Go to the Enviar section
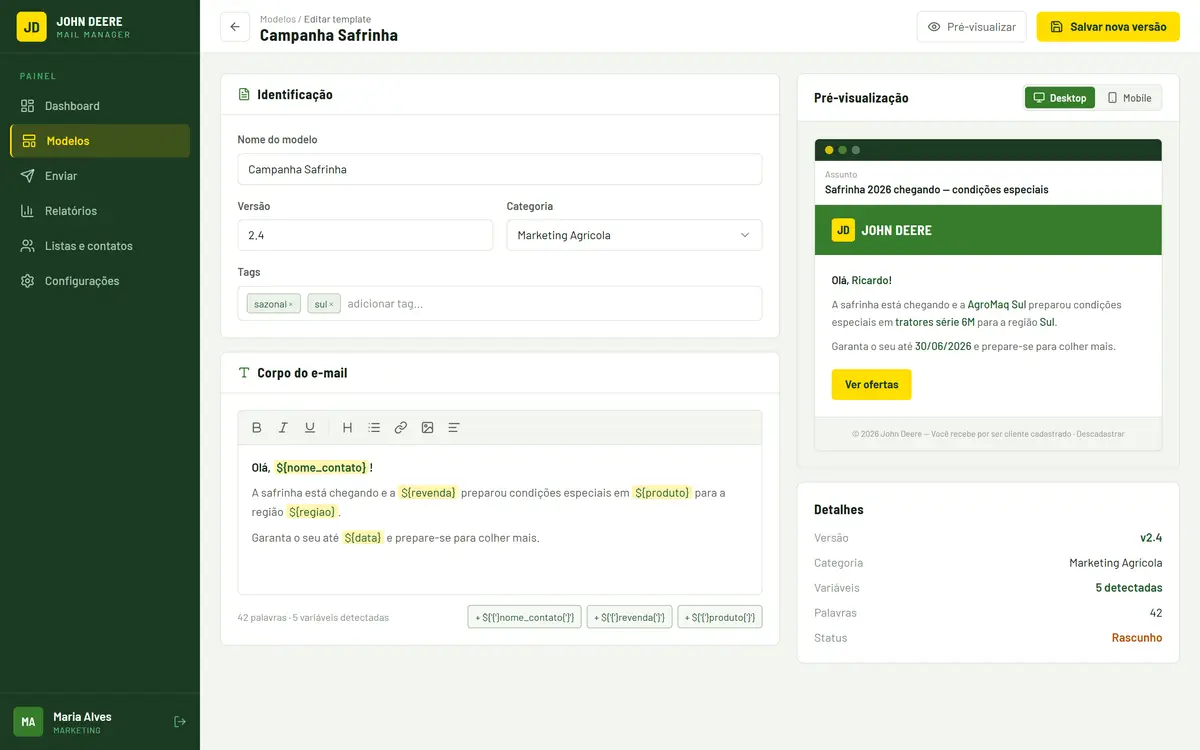This screenshot has height=750, width=1200. 100,176
